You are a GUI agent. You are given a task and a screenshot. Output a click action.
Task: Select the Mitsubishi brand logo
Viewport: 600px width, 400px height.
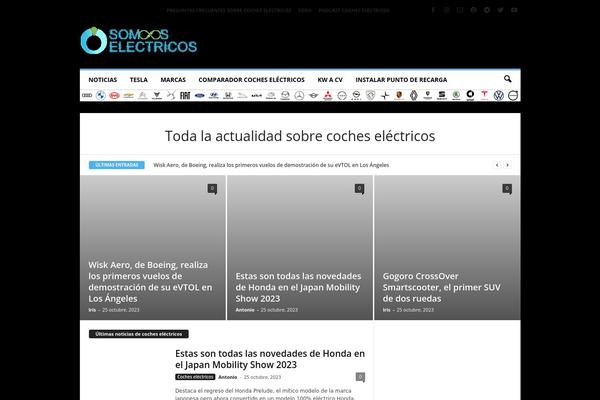point(328,95)
